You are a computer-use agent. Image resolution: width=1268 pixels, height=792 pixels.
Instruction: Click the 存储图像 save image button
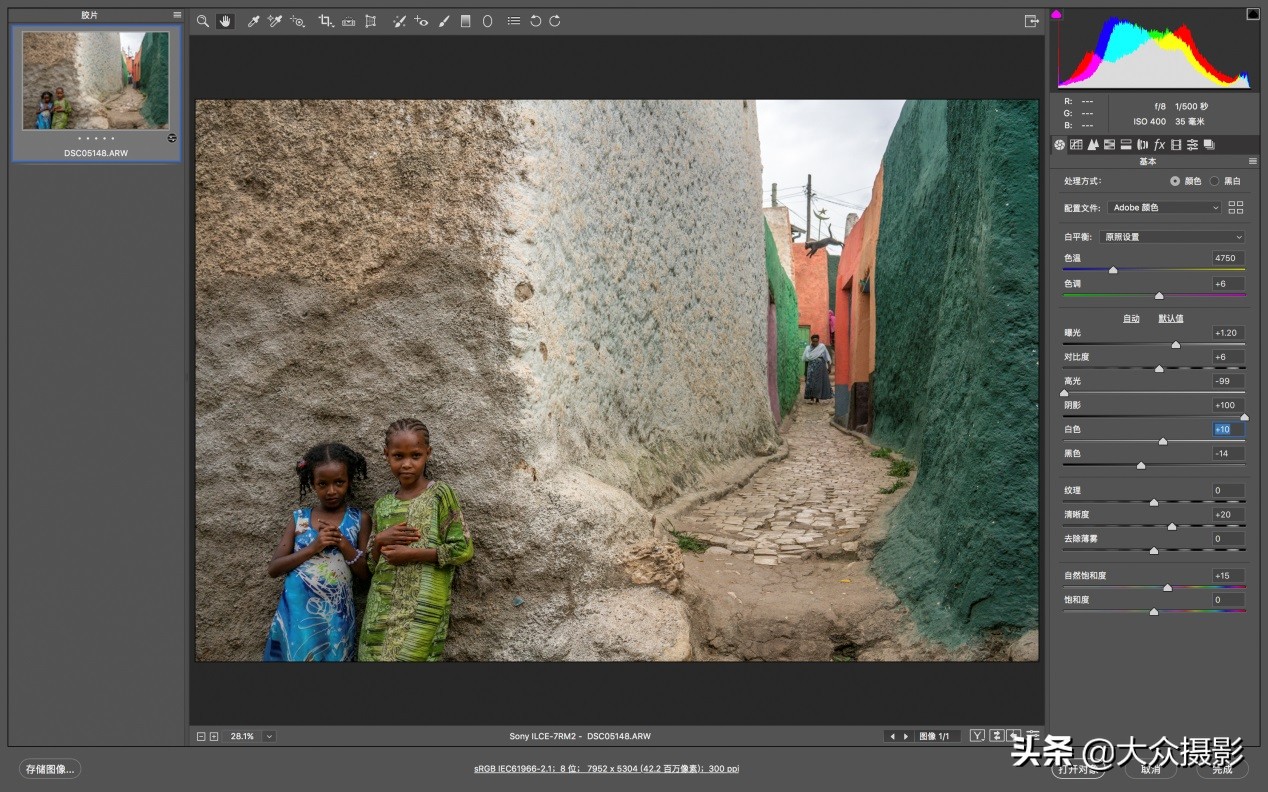pos(50,769)
